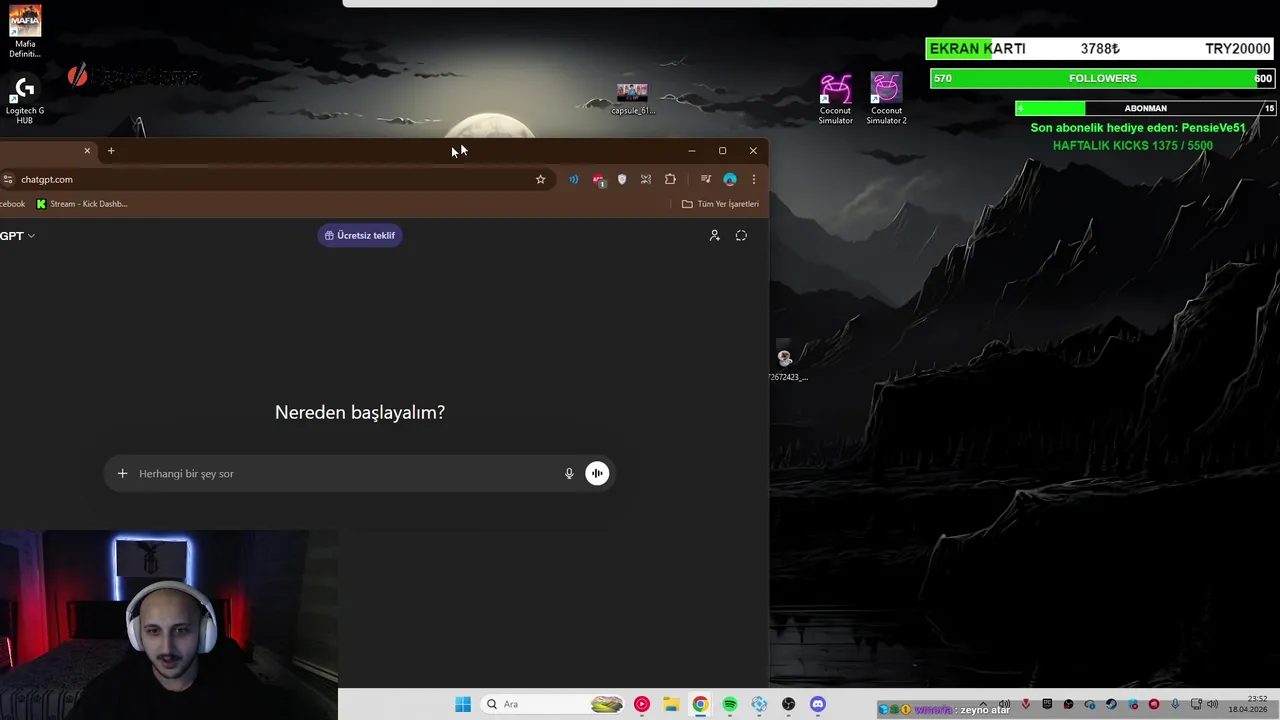
Task: Minimize the Chrome window
Action: click(x=692, y=151)
